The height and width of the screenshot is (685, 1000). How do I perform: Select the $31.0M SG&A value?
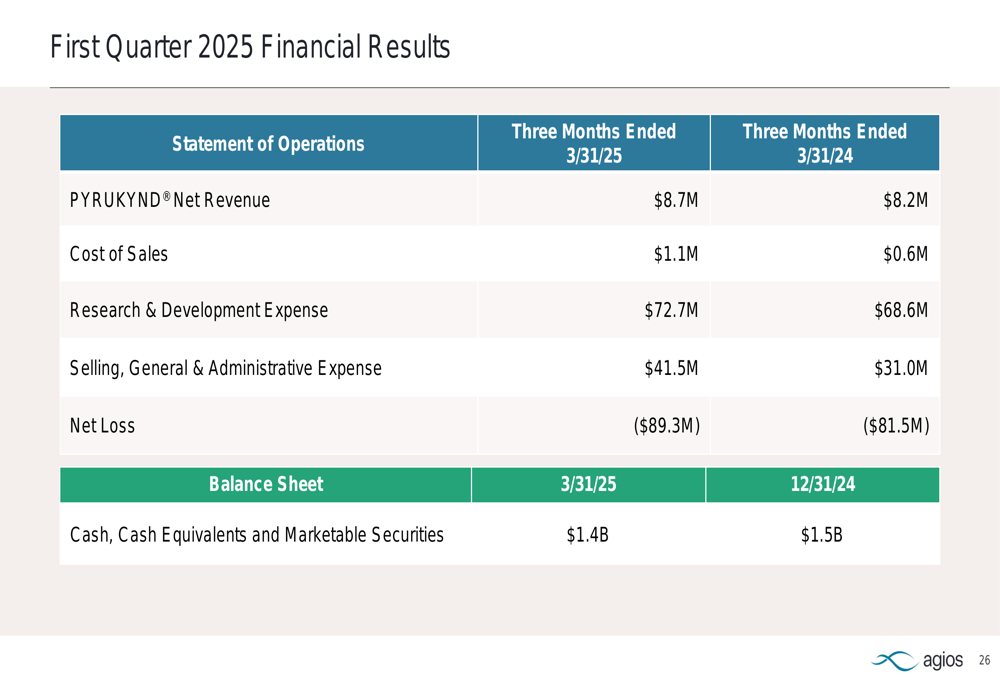tap(901, 368)
